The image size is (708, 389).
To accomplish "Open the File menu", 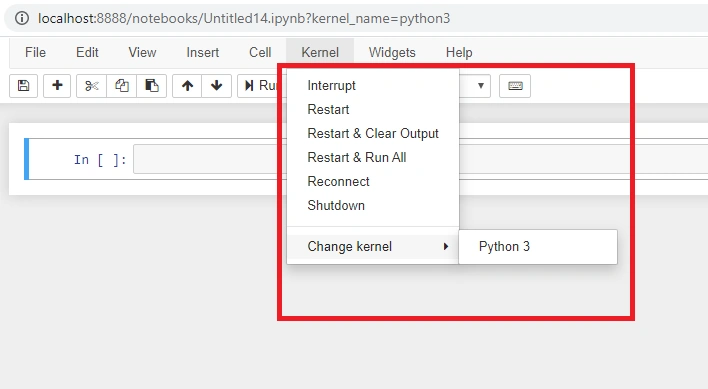I will (35, 52).
